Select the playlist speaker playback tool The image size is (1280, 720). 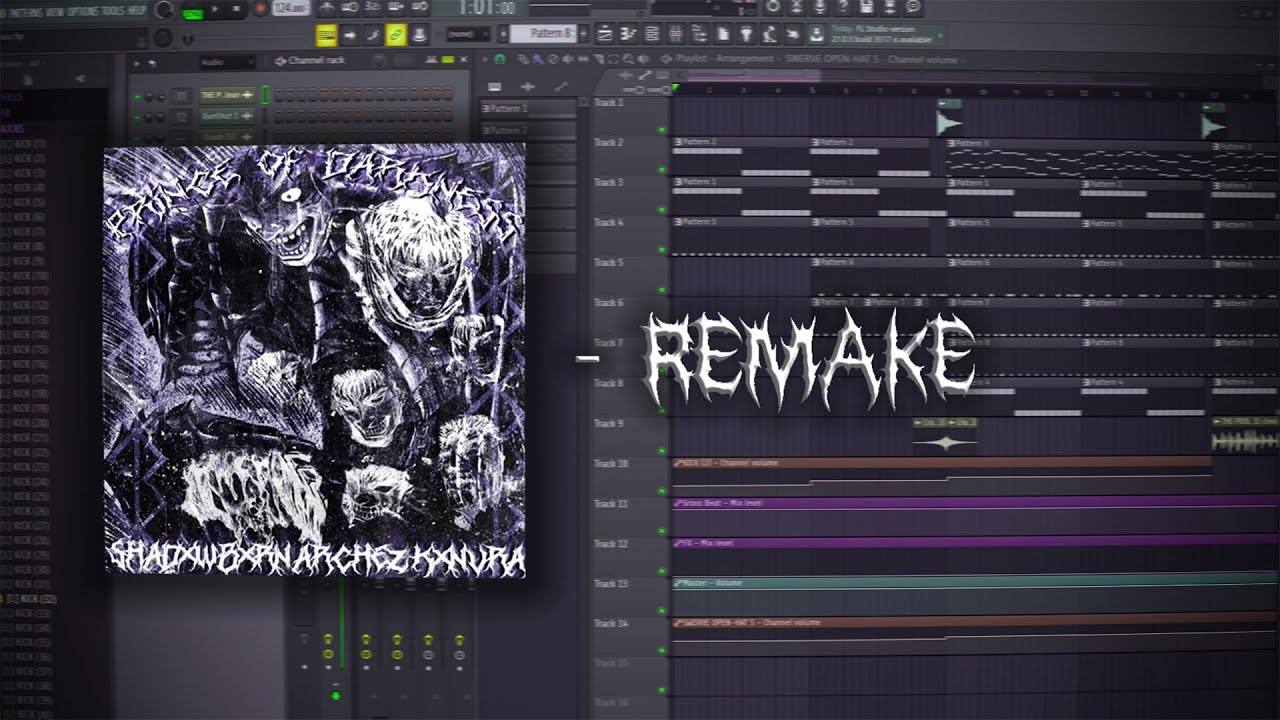pyautogui.click(x=642, y=59)
